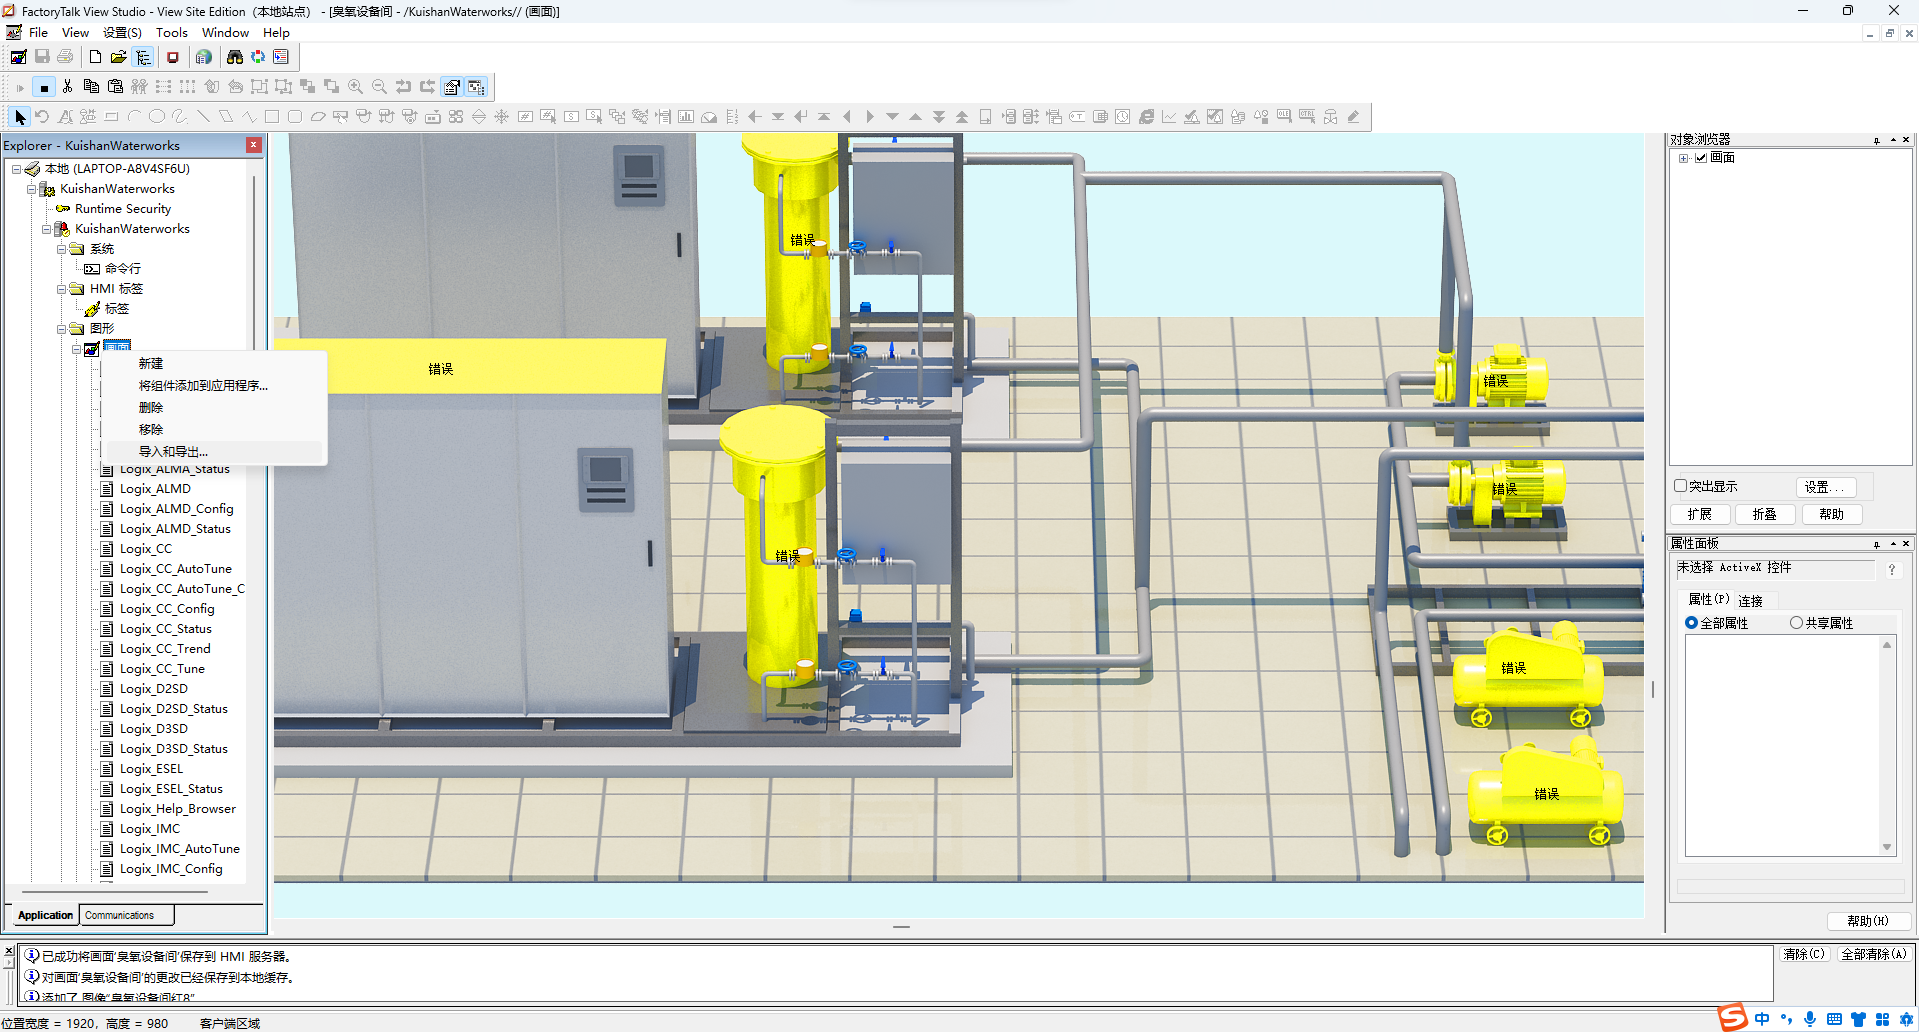The height and width of the screenshot is (1032, 1919).
Task: Click the red Test Application icon
Action: 173,57
